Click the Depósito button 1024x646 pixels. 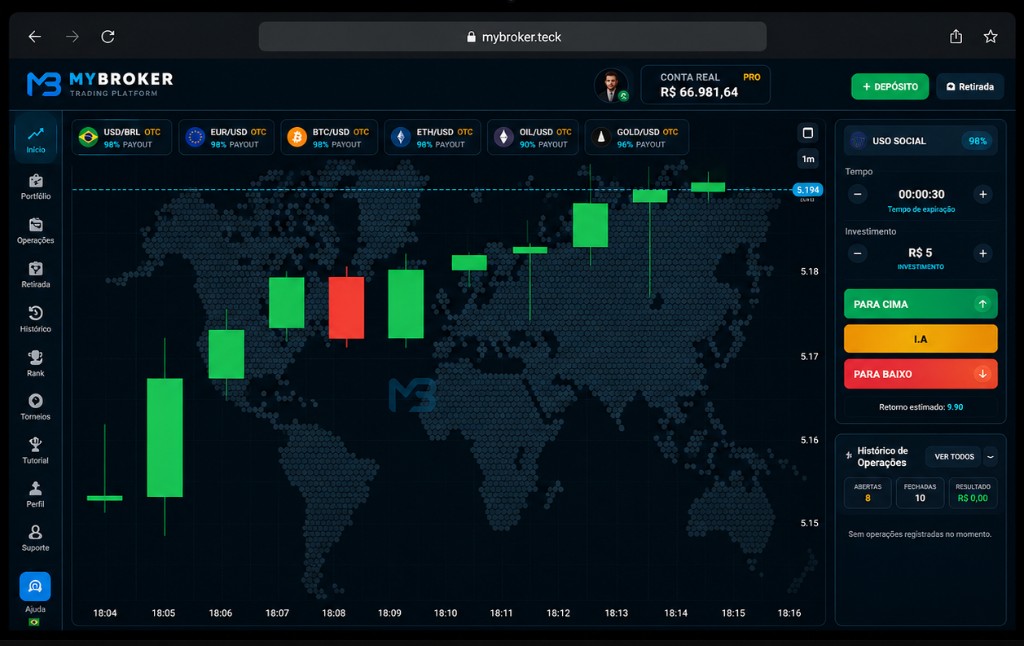[x=889, y=86]
